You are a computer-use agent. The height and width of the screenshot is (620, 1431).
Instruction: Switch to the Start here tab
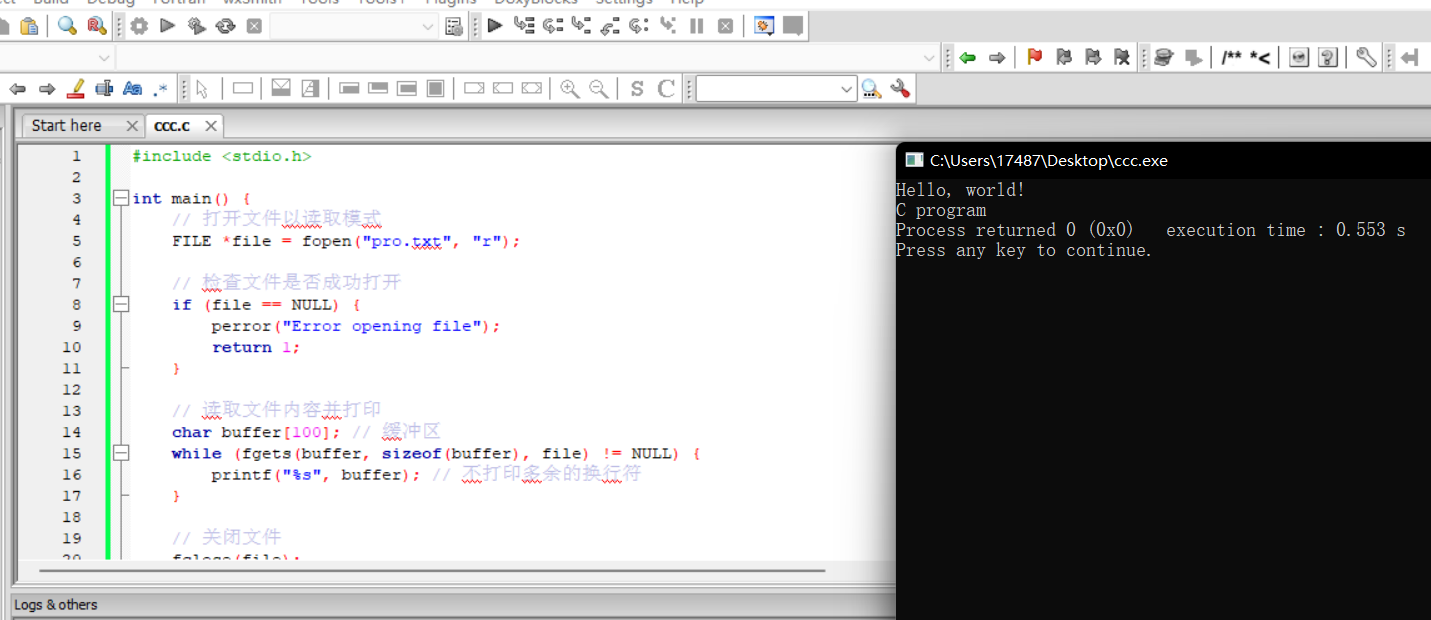click(66, 126)
